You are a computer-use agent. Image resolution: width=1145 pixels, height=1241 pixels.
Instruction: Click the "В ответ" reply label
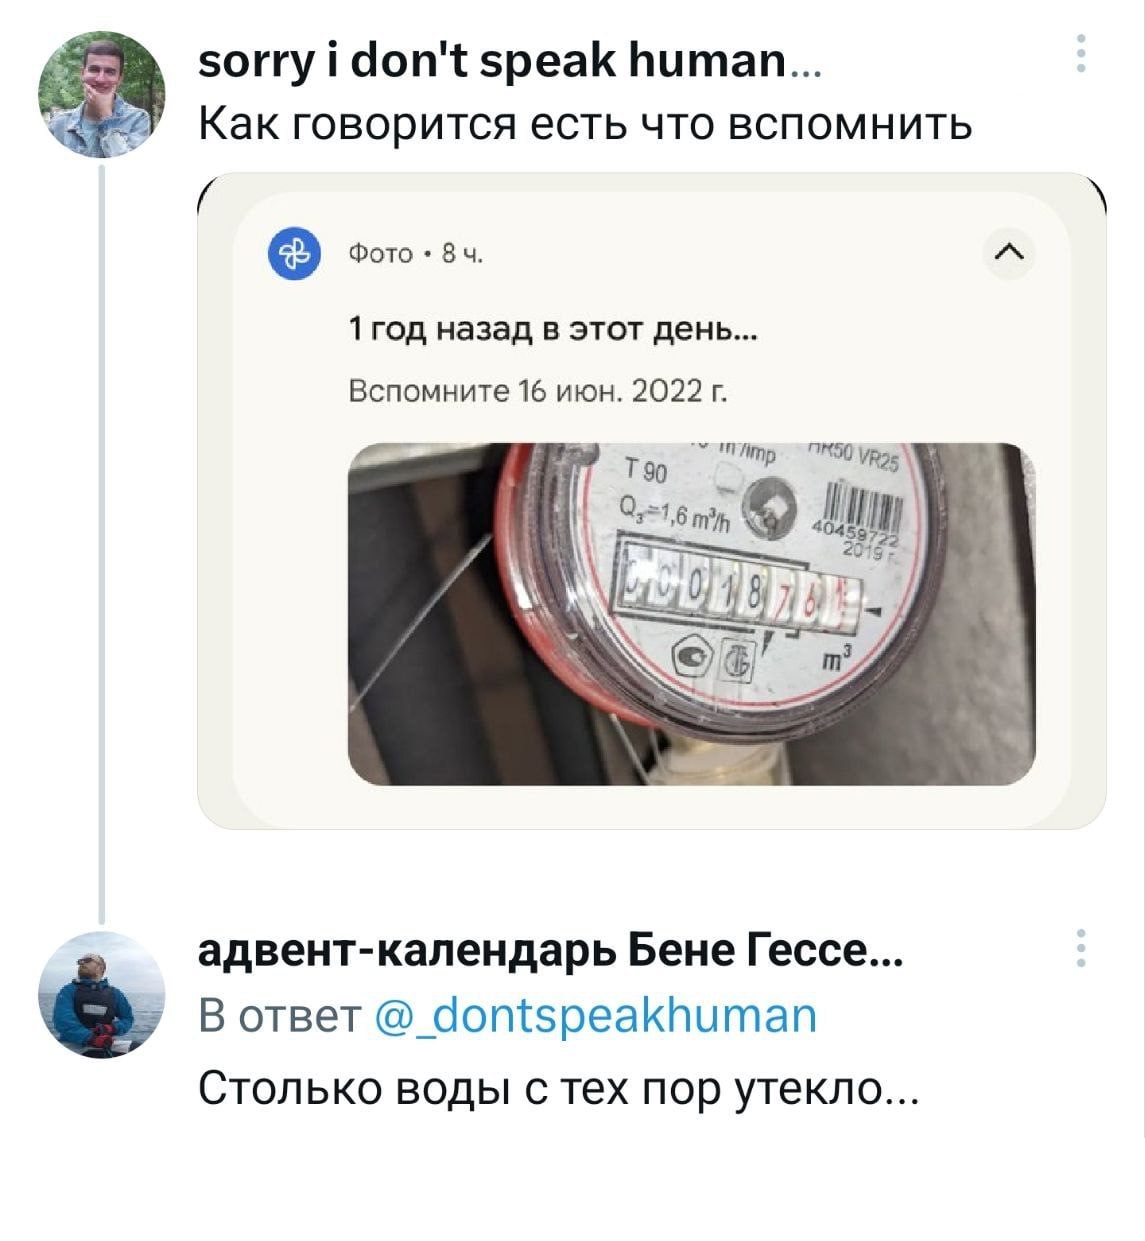pyautogui.click(x=279, y=1016)
